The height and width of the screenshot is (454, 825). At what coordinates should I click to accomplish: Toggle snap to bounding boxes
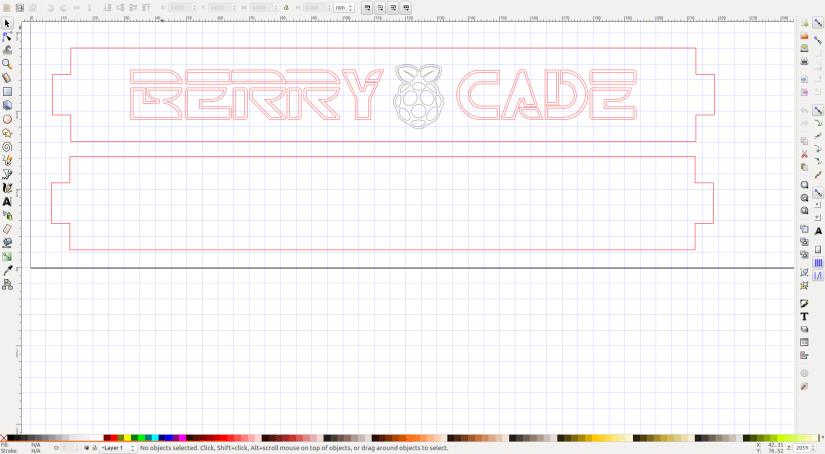(x=818, y=40)
